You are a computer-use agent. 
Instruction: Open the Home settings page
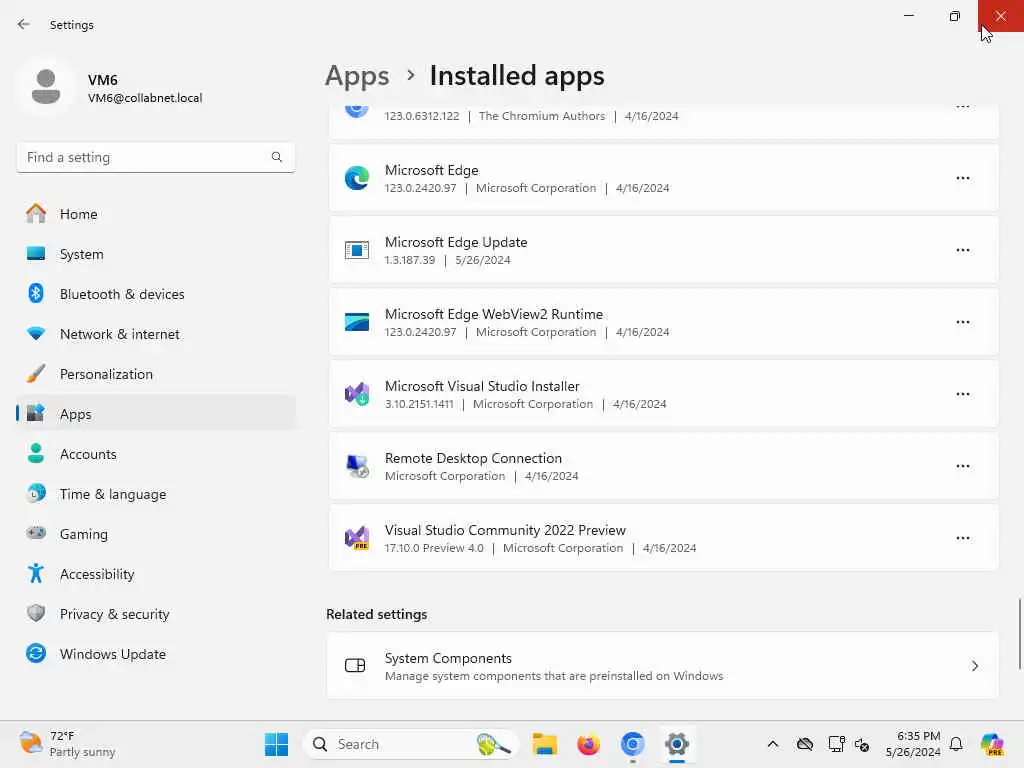coord(155,214)
